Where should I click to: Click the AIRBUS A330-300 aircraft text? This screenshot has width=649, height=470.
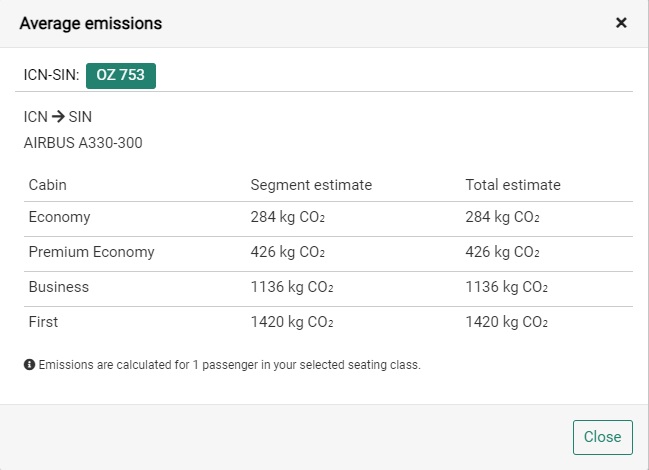coord(83,143)
